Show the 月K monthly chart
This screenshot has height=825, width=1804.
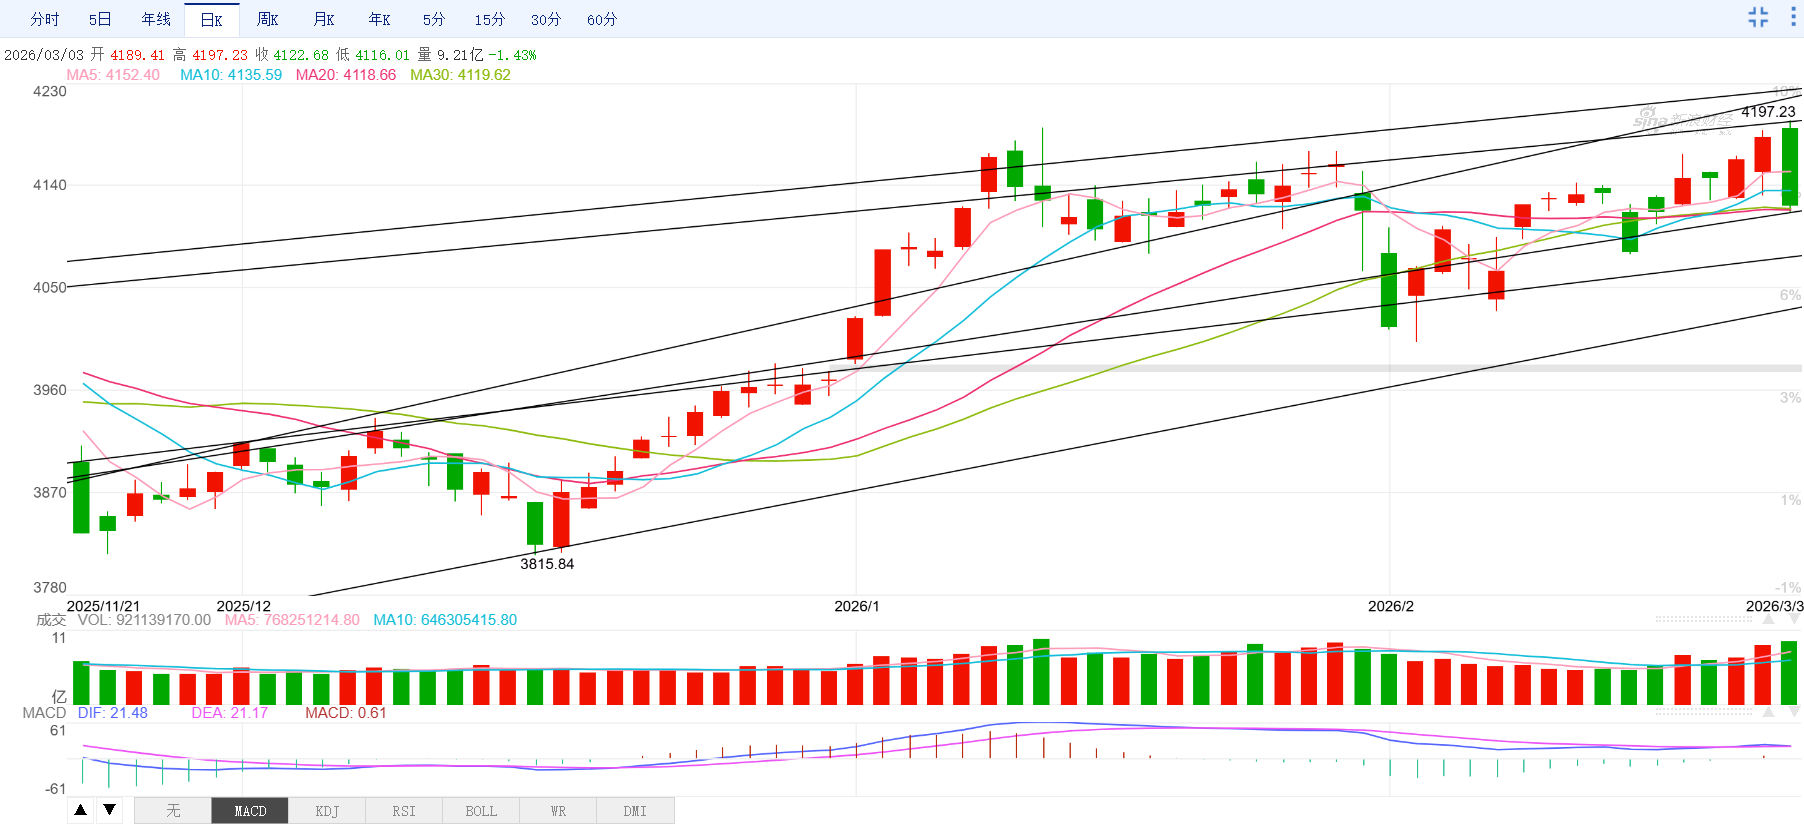(323, 19)
